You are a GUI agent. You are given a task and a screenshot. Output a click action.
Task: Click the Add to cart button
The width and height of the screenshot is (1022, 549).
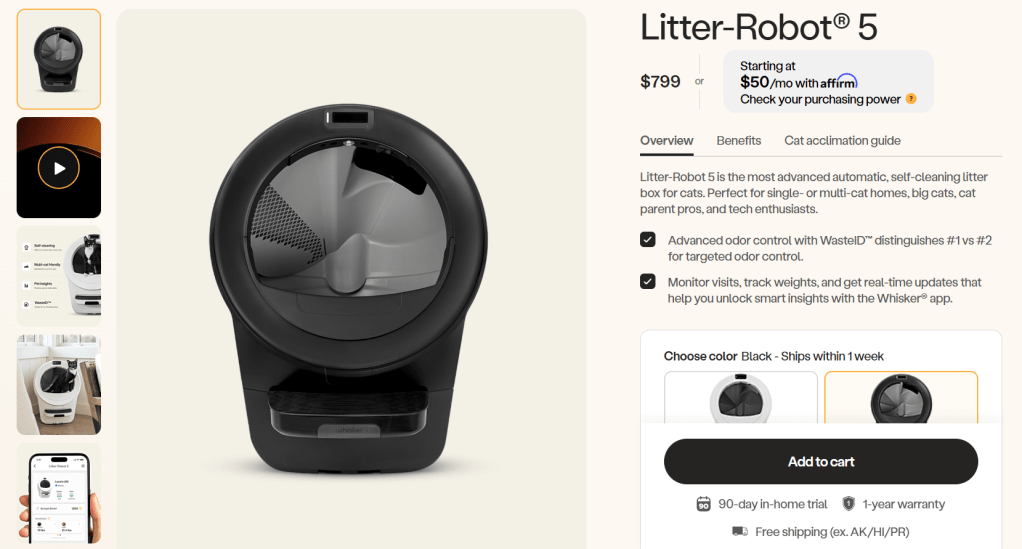[821, 462]
